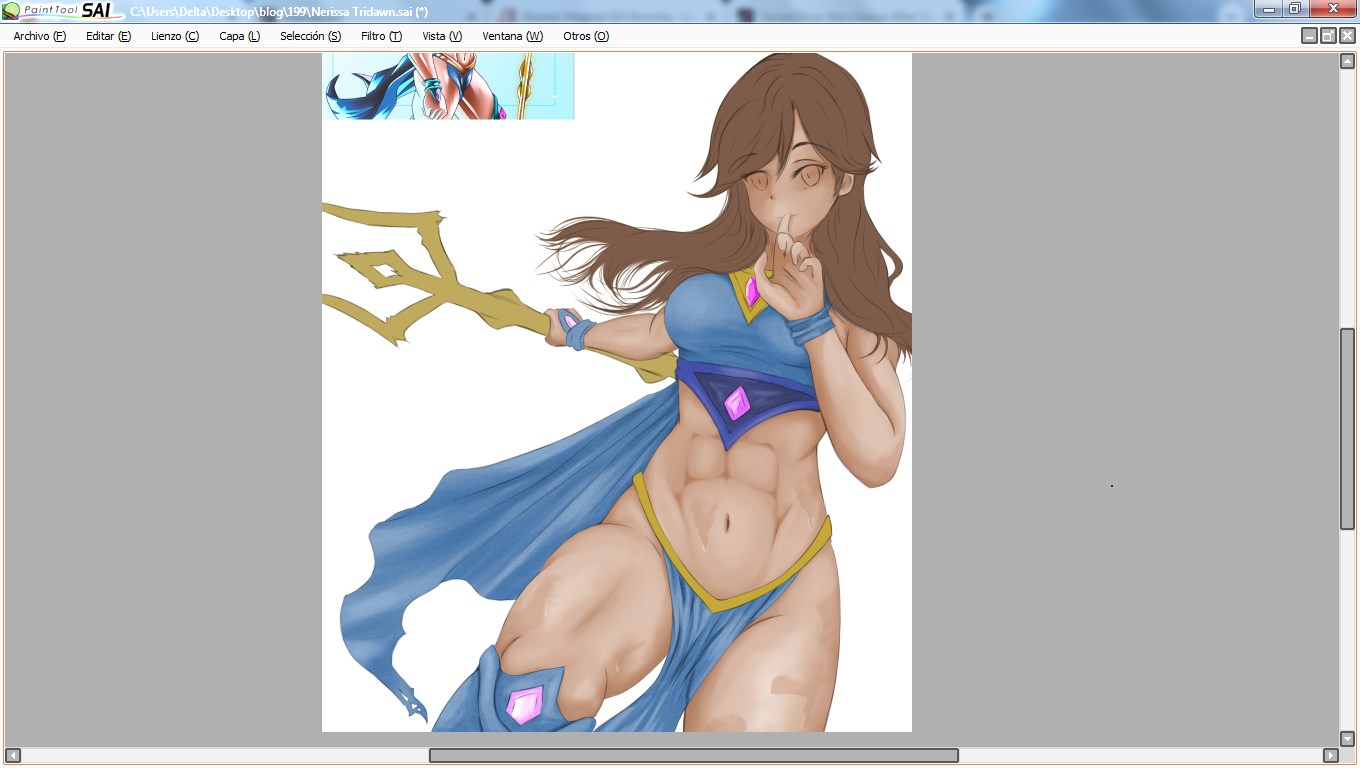The height and width of the screenshot is (768, 1360).
Task: Restore the document window inside SAI
Action: tap(1328, 36)
